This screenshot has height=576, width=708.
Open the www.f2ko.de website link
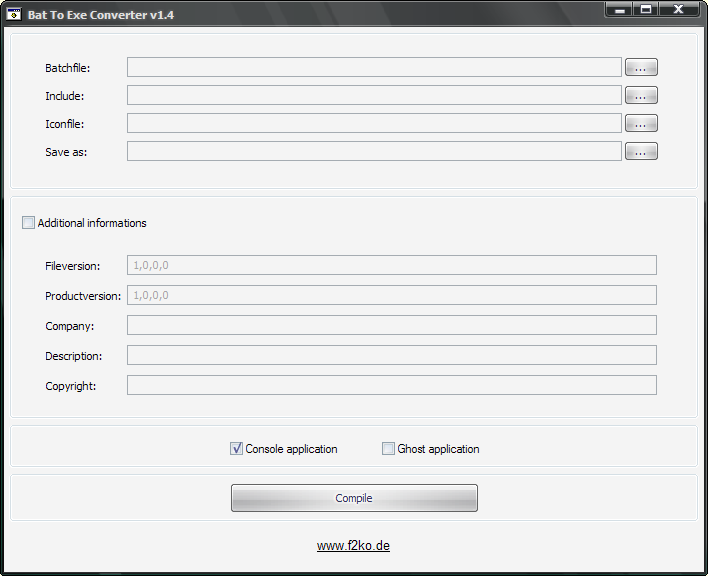[x=353, y=546]
